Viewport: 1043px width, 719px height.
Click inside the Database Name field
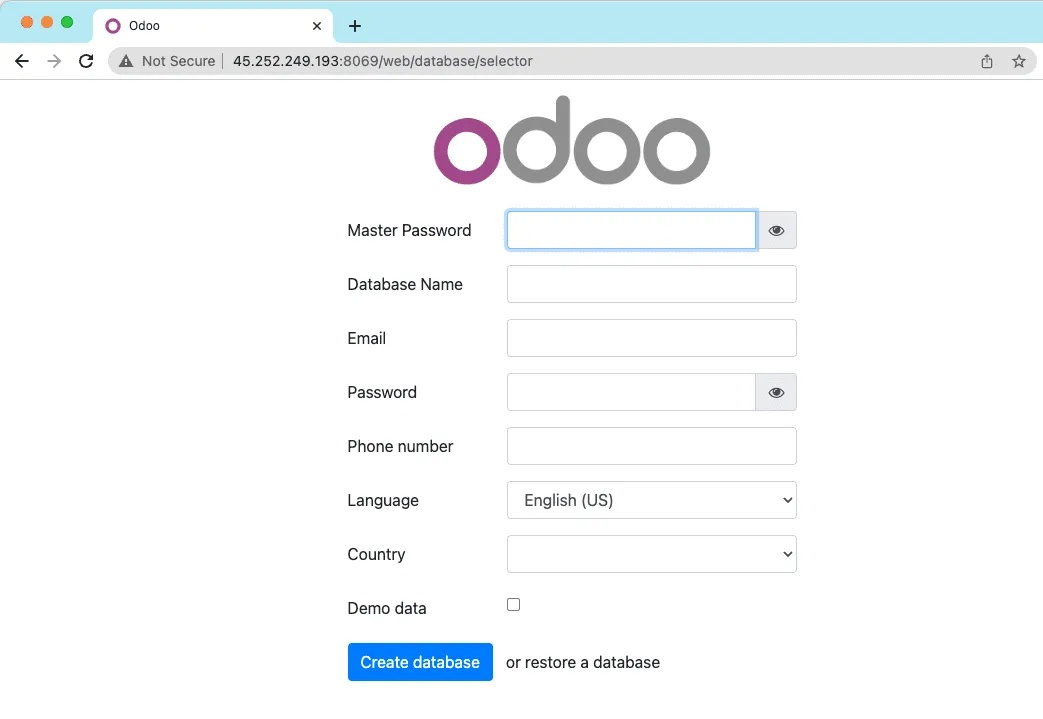[x=651, y=284]
